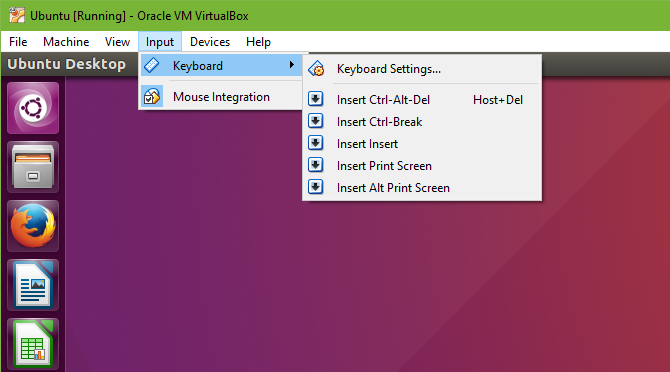The height and width of the screenshot is (372, 670).
Task: Open LibreOffice Calc from the dock
Action: click(33, 344)
